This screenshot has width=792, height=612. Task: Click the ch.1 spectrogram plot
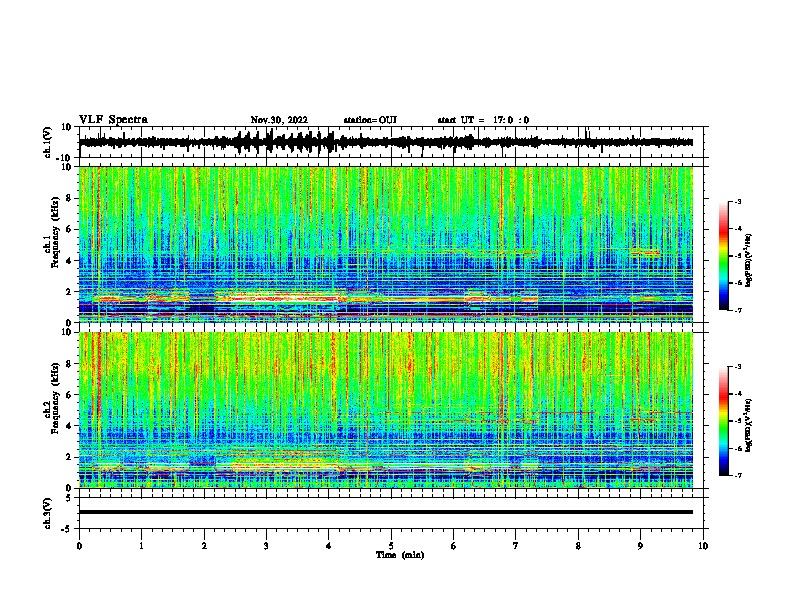click(386, 244)
